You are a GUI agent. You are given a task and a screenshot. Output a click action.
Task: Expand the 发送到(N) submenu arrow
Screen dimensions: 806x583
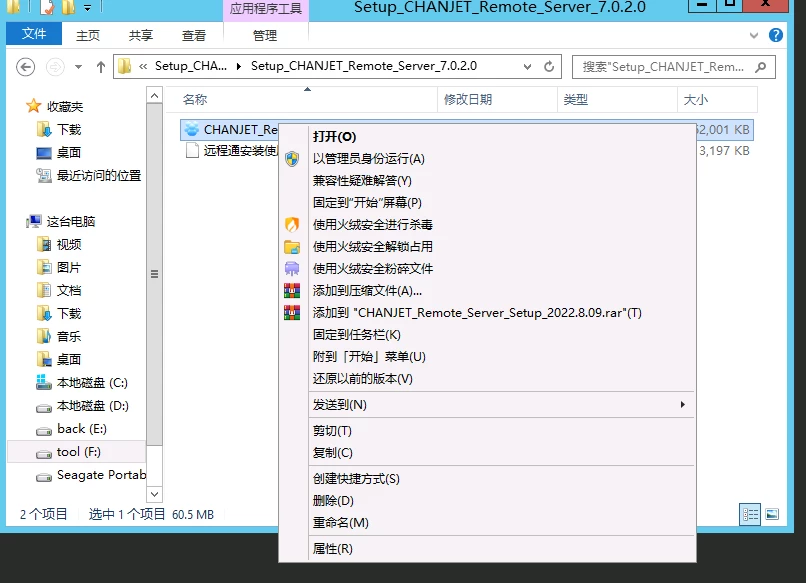click(x=683, y=405)
